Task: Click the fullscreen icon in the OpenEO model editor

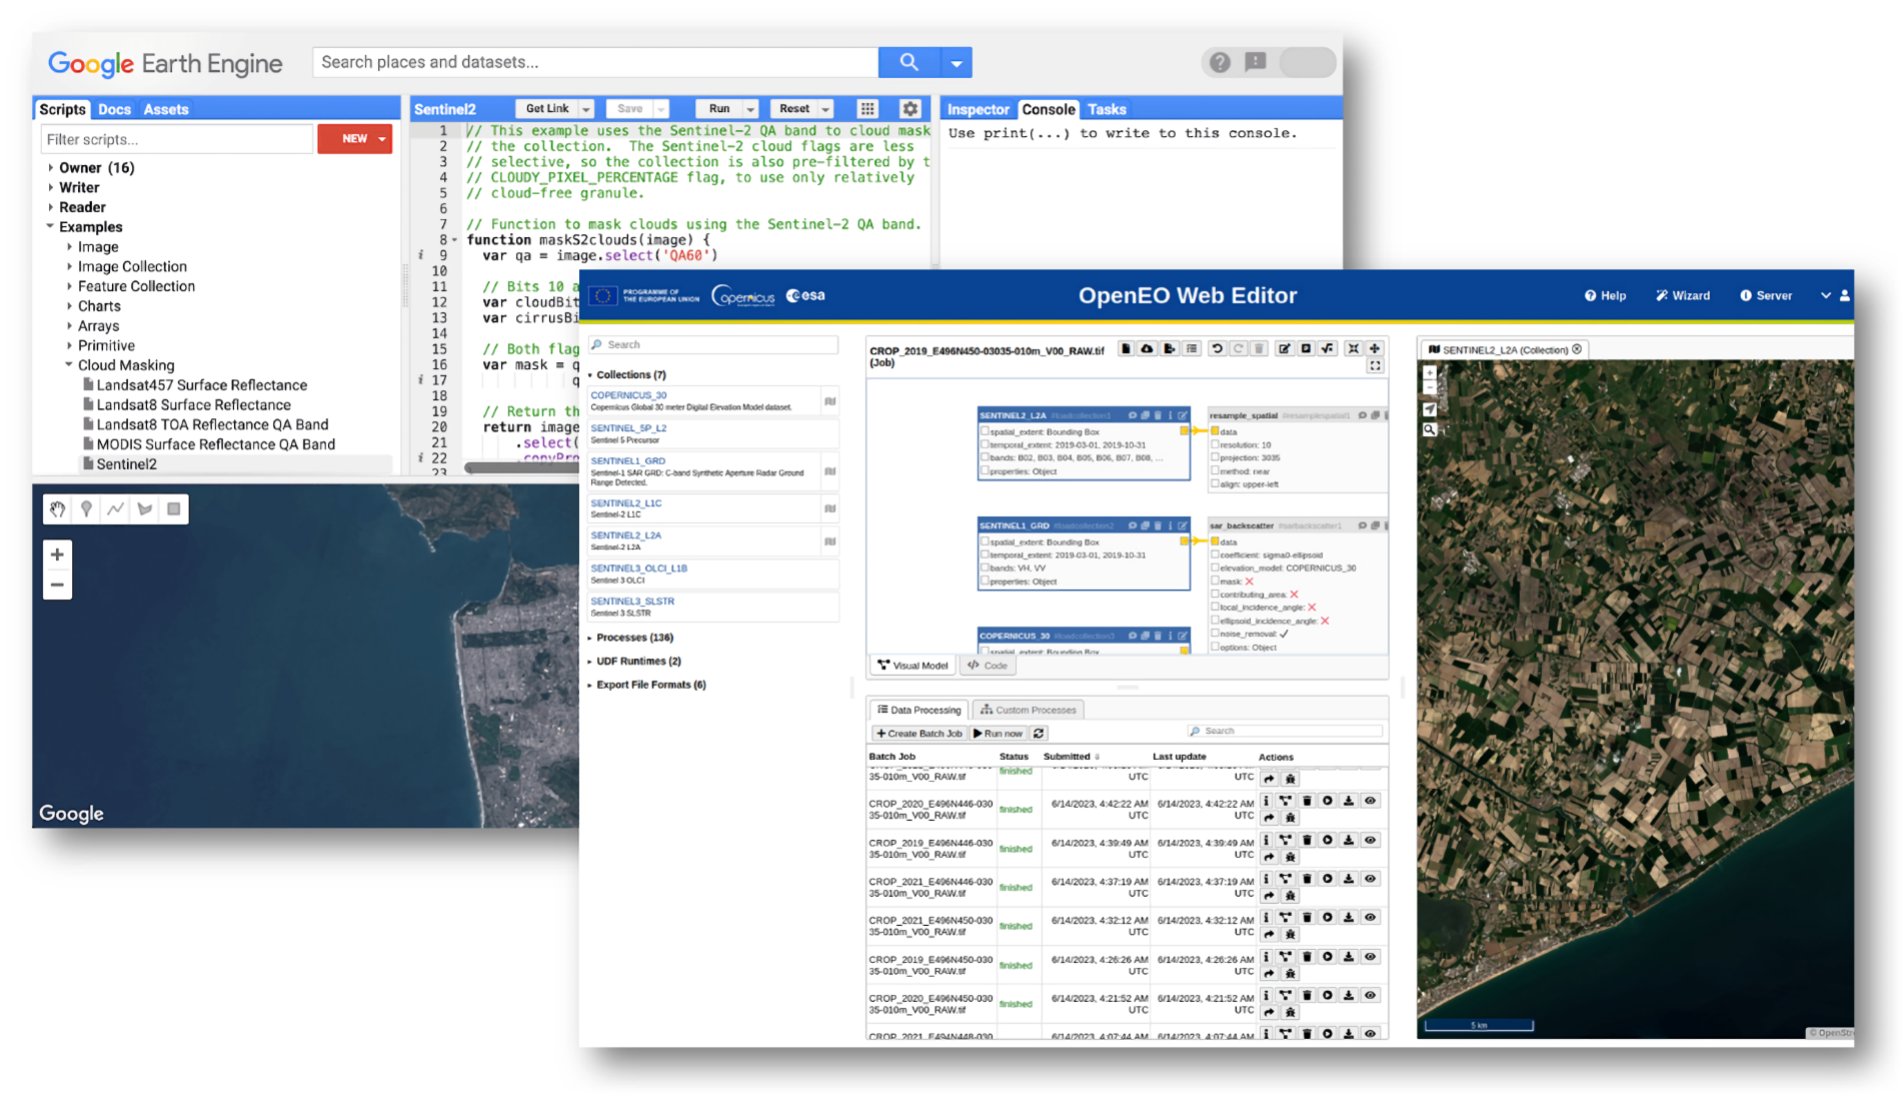Action: pyautogui.click(x=1375, y=366)
